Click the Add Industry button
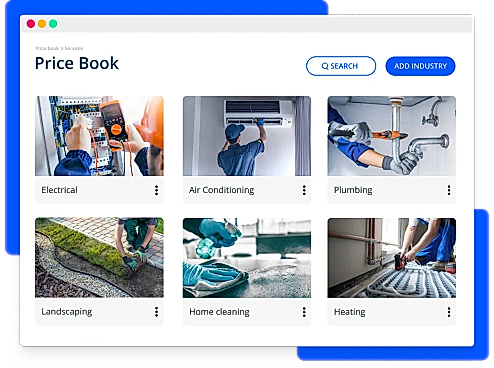This screenshot has width=494, height=368. 420,66
